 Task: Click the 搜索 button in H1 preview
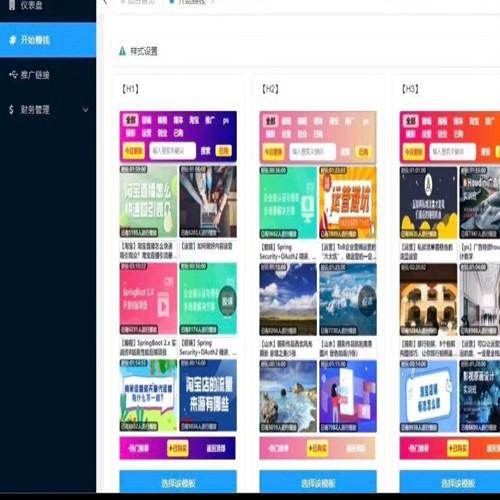click(x=205, y=151)
